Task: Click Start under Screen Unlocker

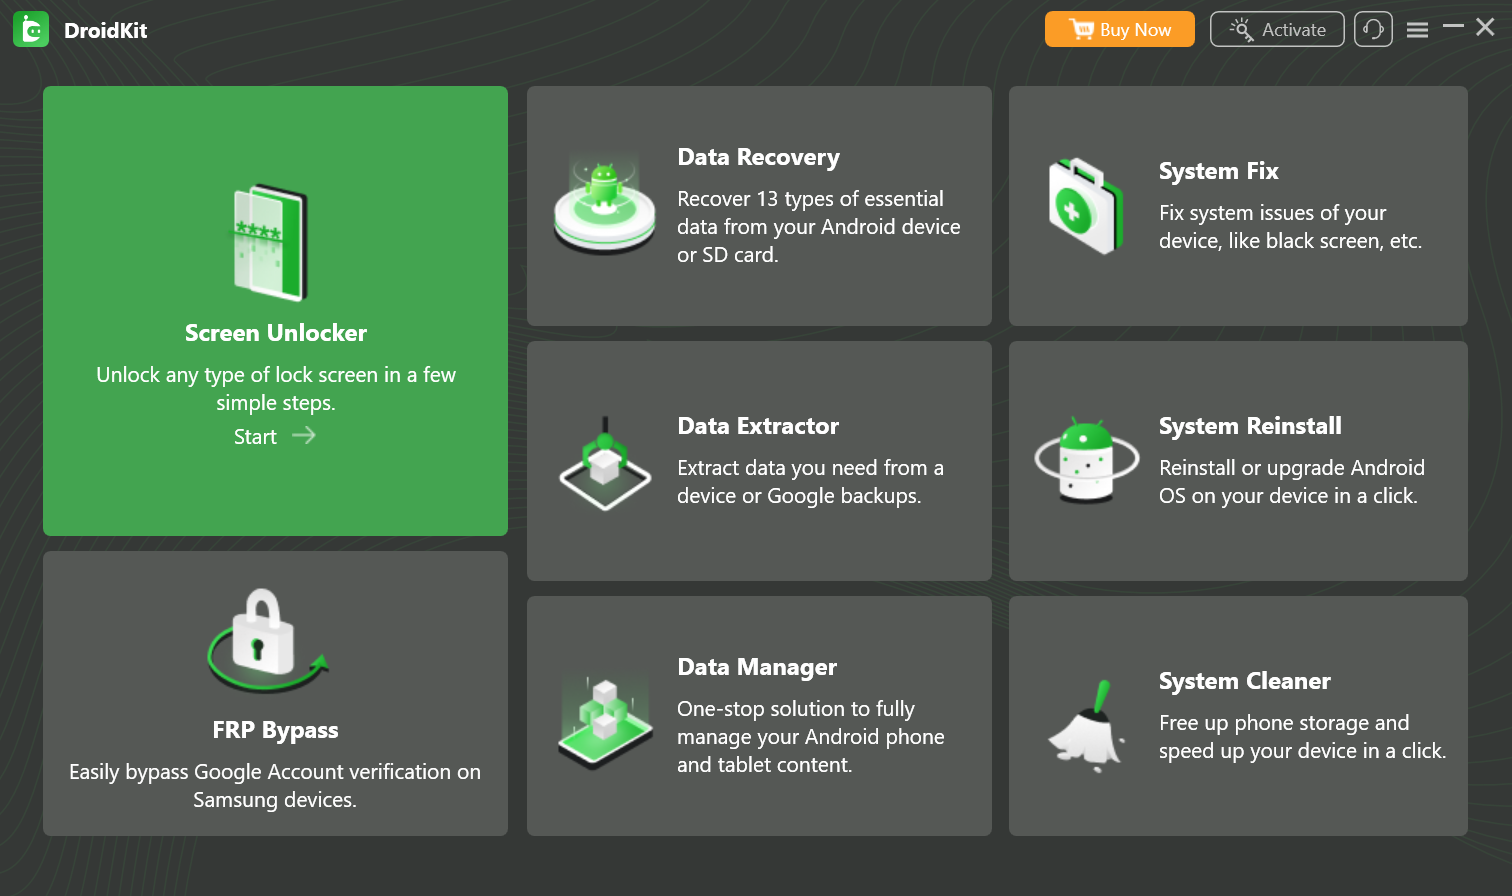Action: [x=255, y=437]
